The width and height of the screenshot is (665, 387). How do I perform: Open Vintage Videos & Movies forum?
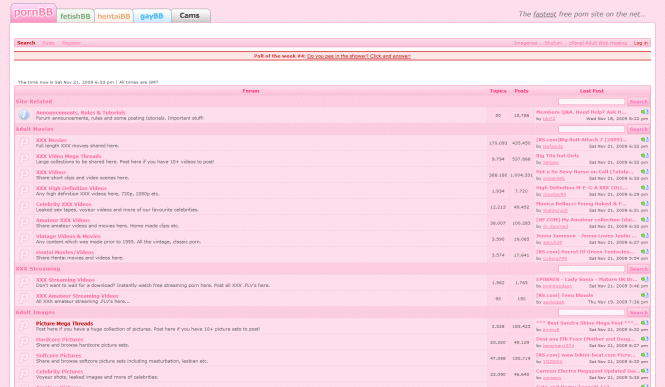pyautogui.click(x=68, y=237)
